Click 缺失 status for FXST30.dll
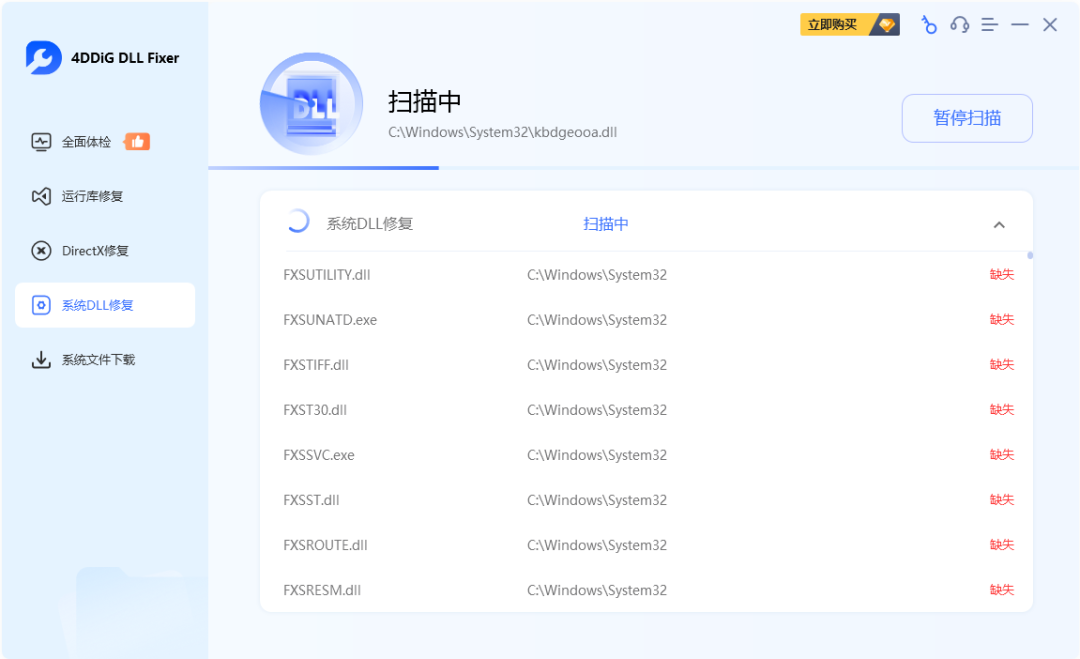This screenshot has width=1080, height=659. (1002, 410)
